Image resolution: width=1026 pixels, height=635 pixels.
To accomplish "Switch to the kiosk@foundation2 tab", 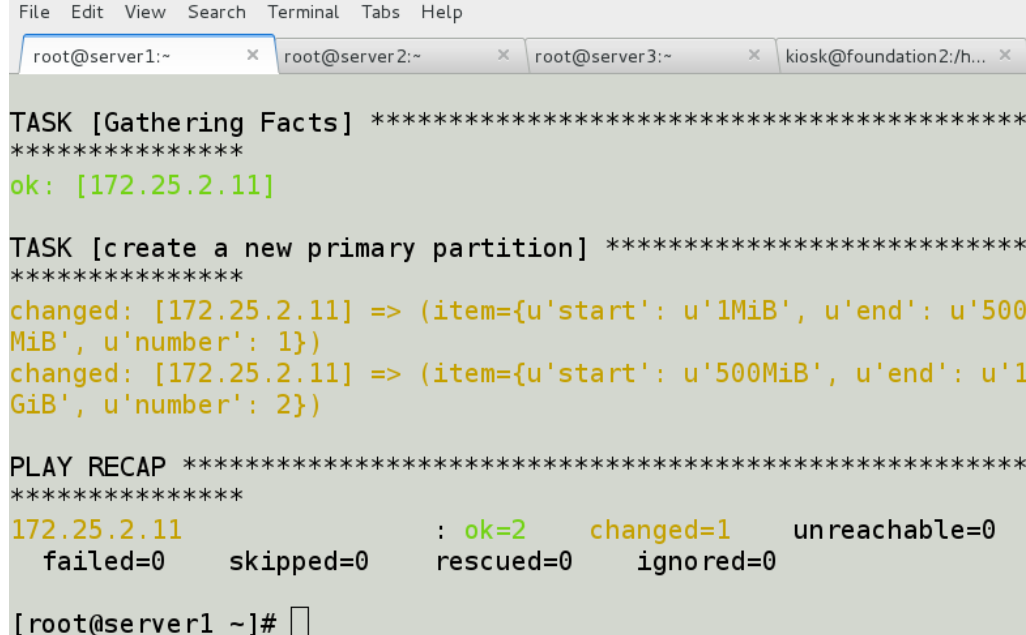I will [902, 56].
